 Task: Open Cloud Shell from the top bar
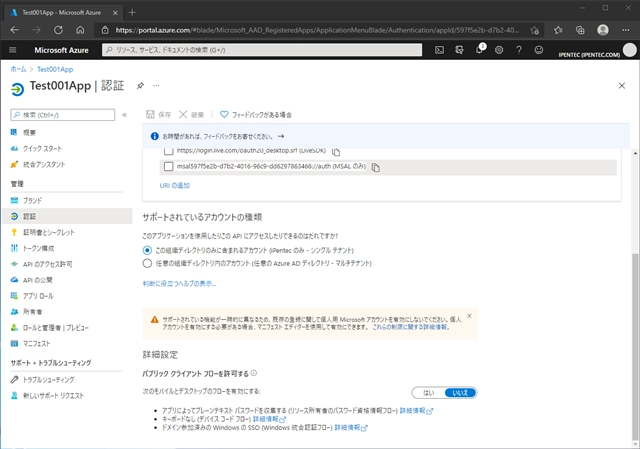439,50
